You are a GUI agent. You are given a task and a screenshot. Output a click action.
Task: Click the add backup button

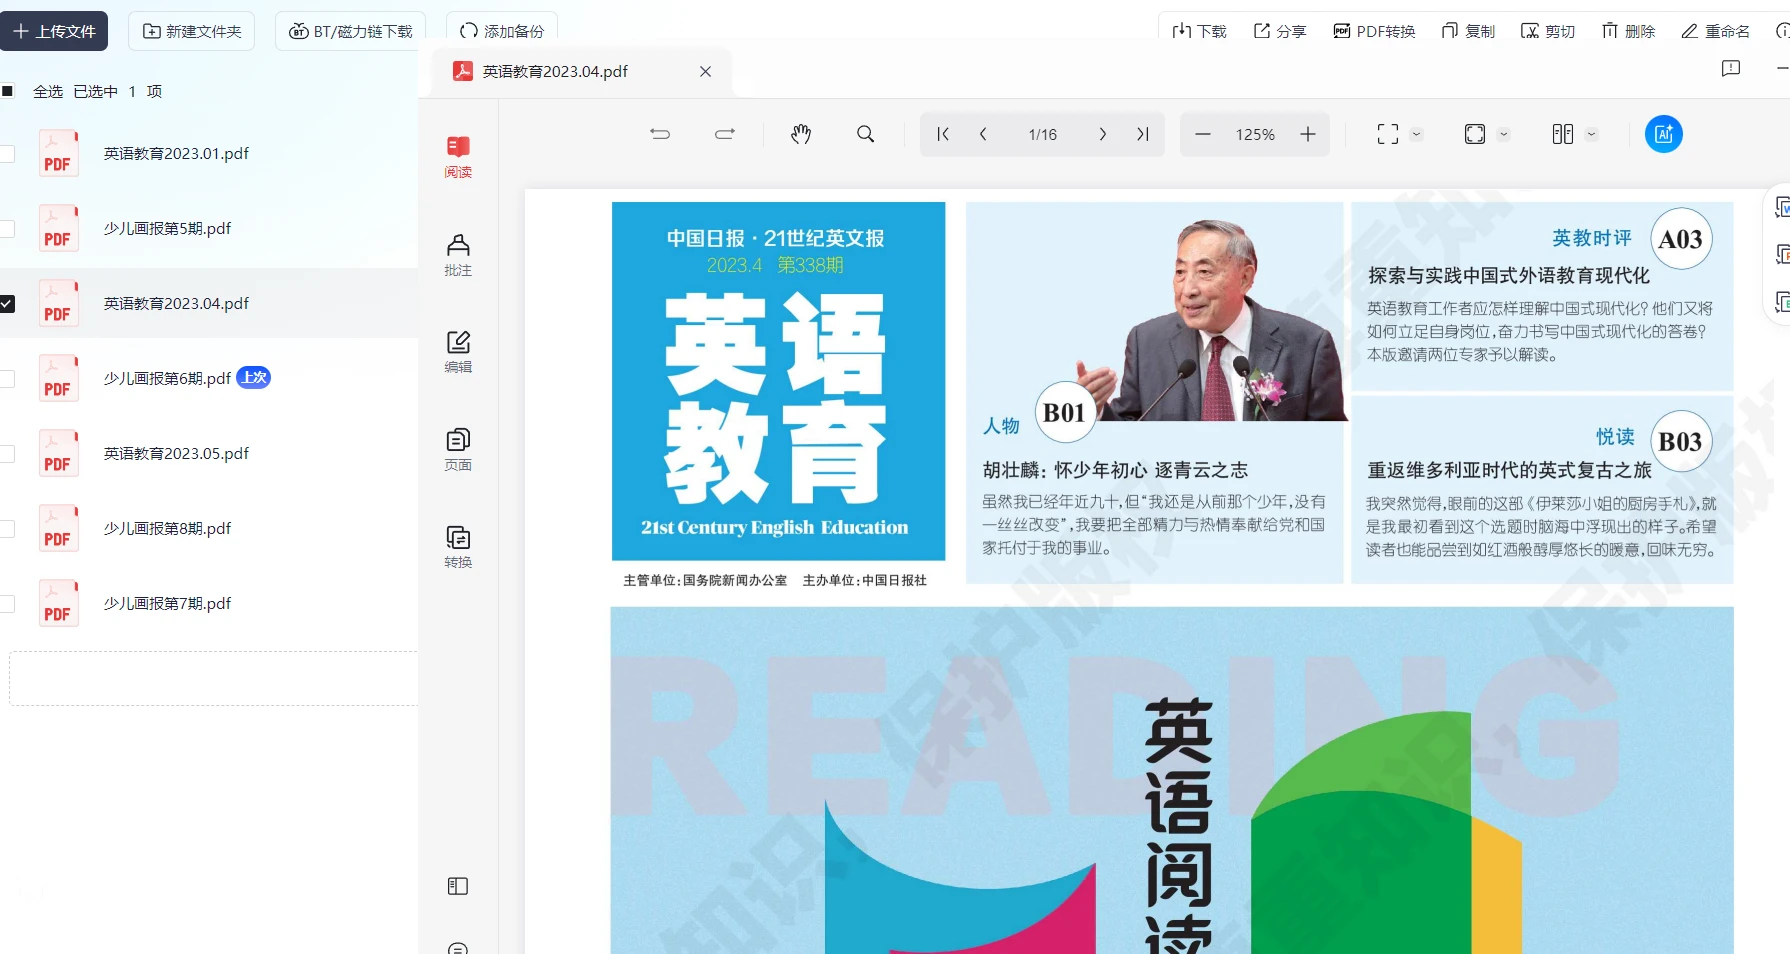[x=502, y=31]
